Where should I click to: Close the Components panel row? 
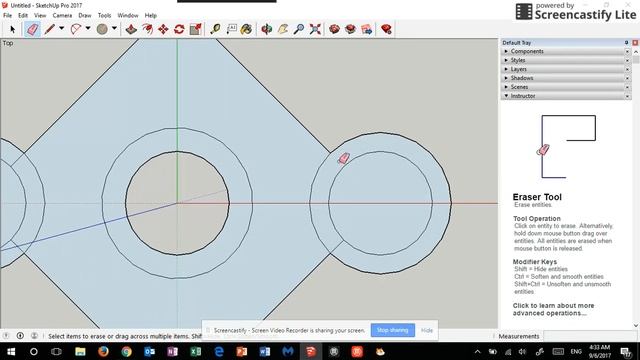(627, 51)
